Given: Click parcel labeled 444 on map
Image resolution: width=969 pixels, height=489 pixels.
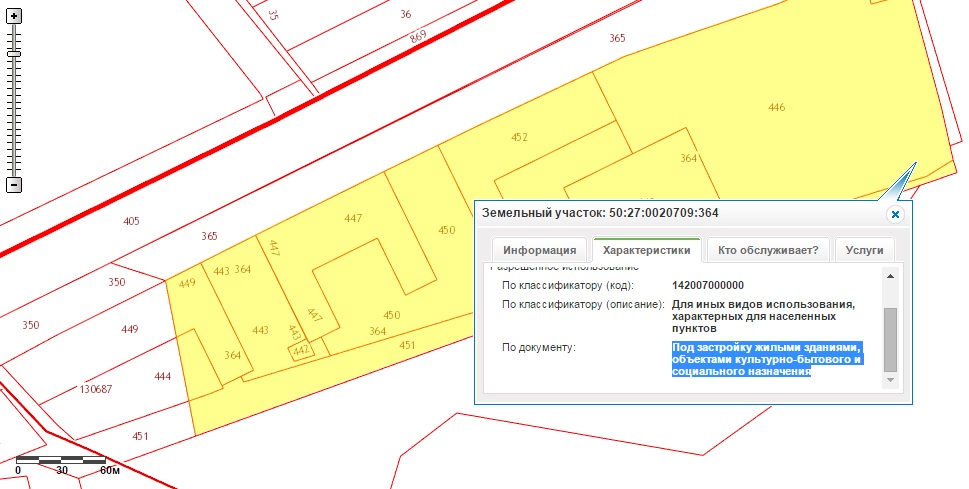Looking at the screenshot, I should tap(164, 375).
